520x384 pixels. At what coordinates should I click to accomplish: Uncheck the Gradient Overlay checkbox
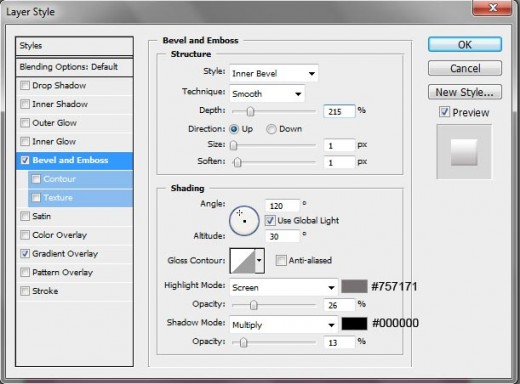(x=25, y=254)
